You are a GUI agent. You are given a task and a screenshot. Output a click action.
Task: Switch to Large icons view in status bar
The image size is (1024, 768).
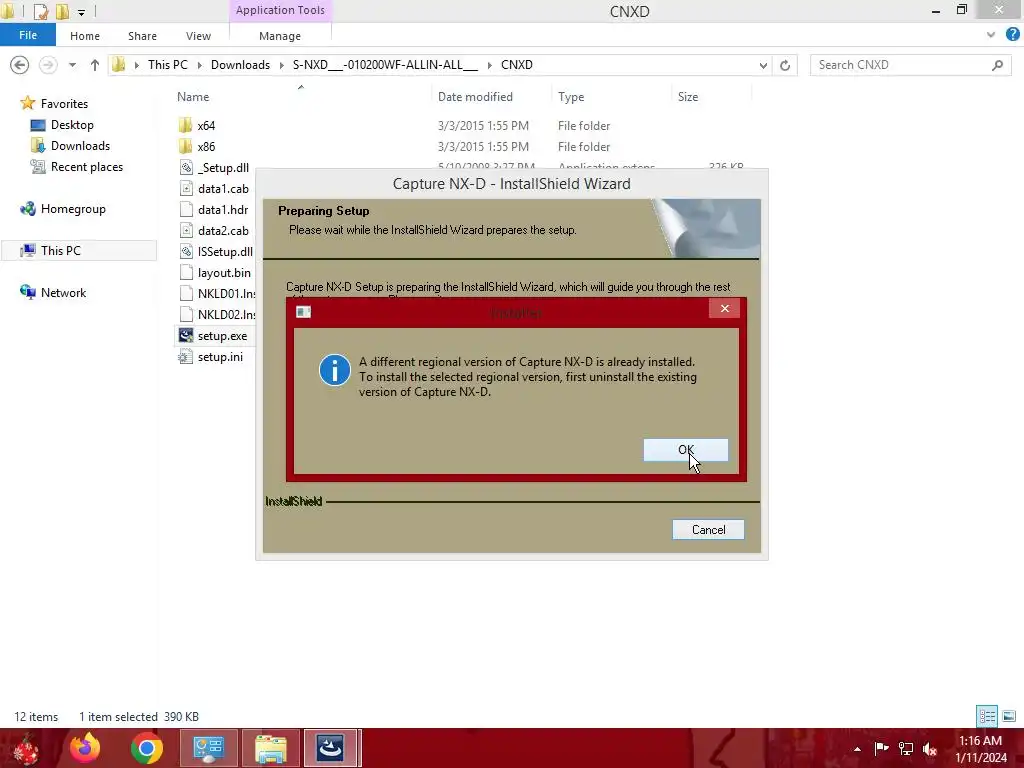1009,716
